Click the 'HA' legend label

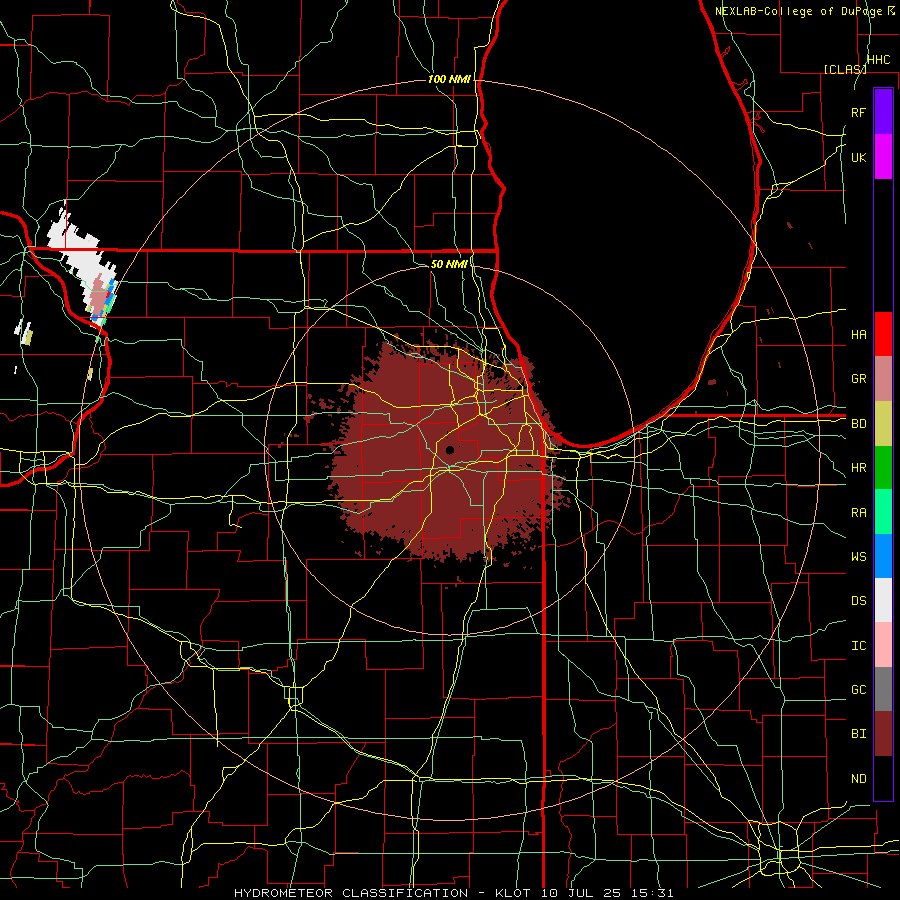tap(858, 334)
